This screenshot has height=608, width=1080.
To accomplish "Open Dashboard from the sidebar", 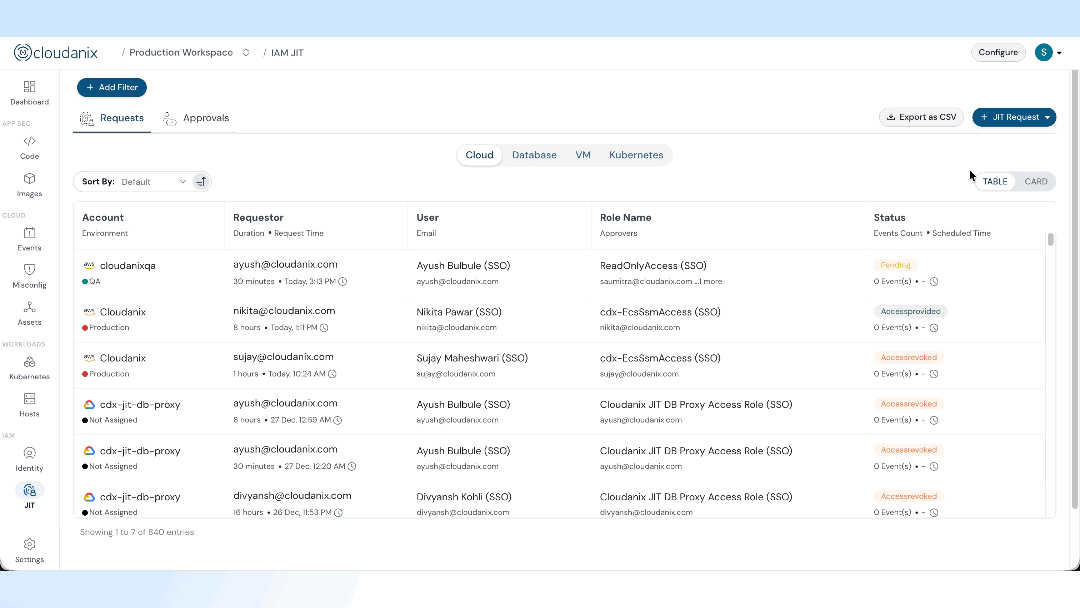I will point(29,92).
